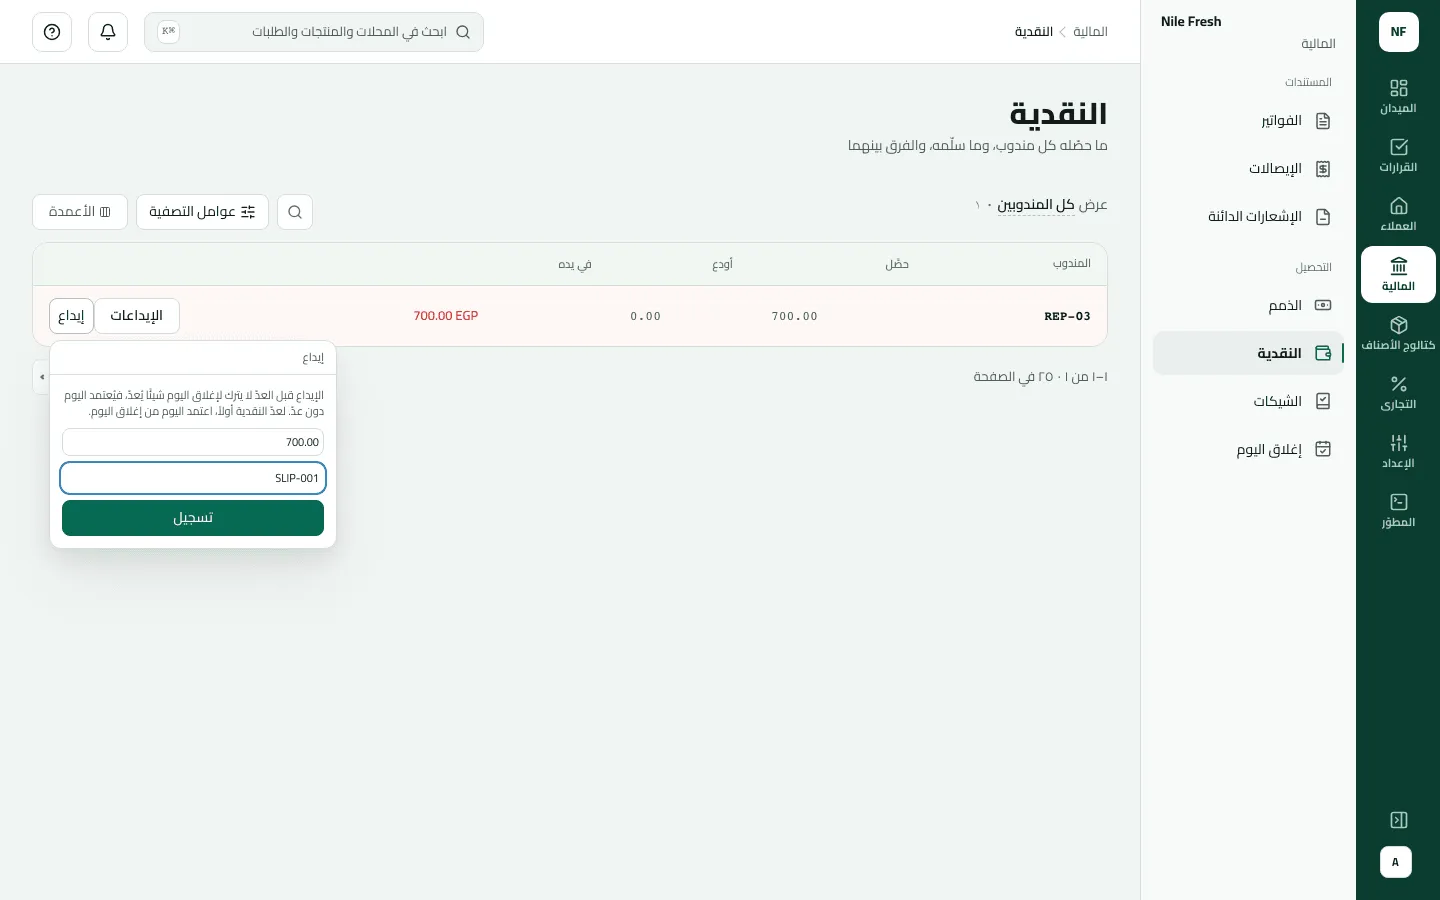This screenshot has width=1440, height=900.
Task: Go to القرارات in the navigation rail
Action: pyautogui.click(x=1398, y=156)
